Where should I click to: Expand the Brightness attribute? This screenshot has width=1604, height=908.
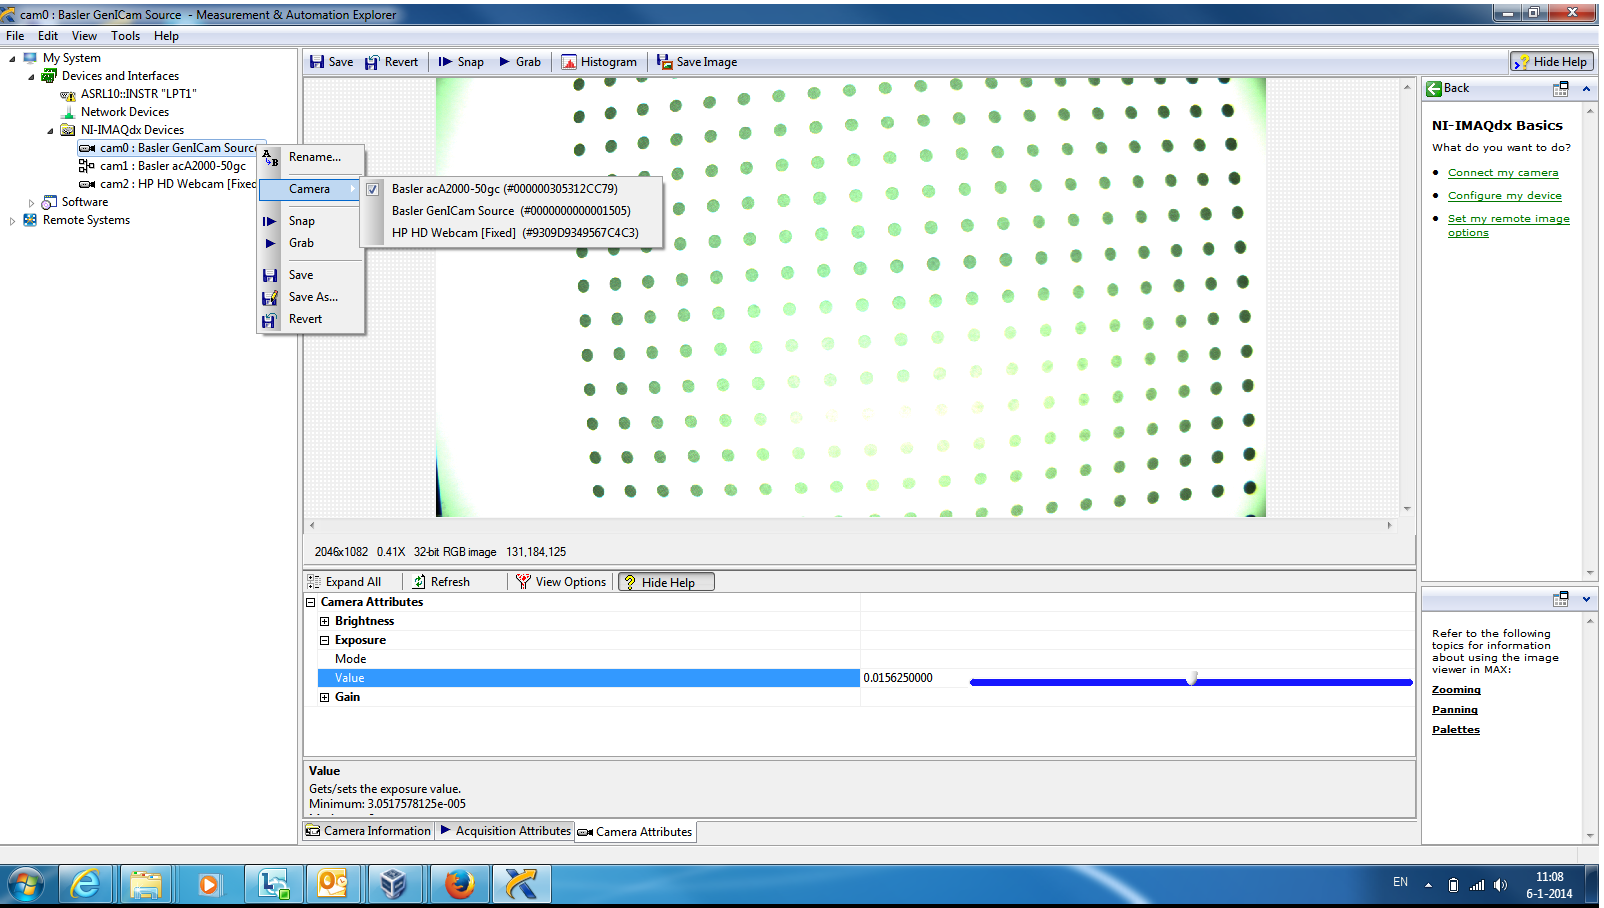point(324,621)
